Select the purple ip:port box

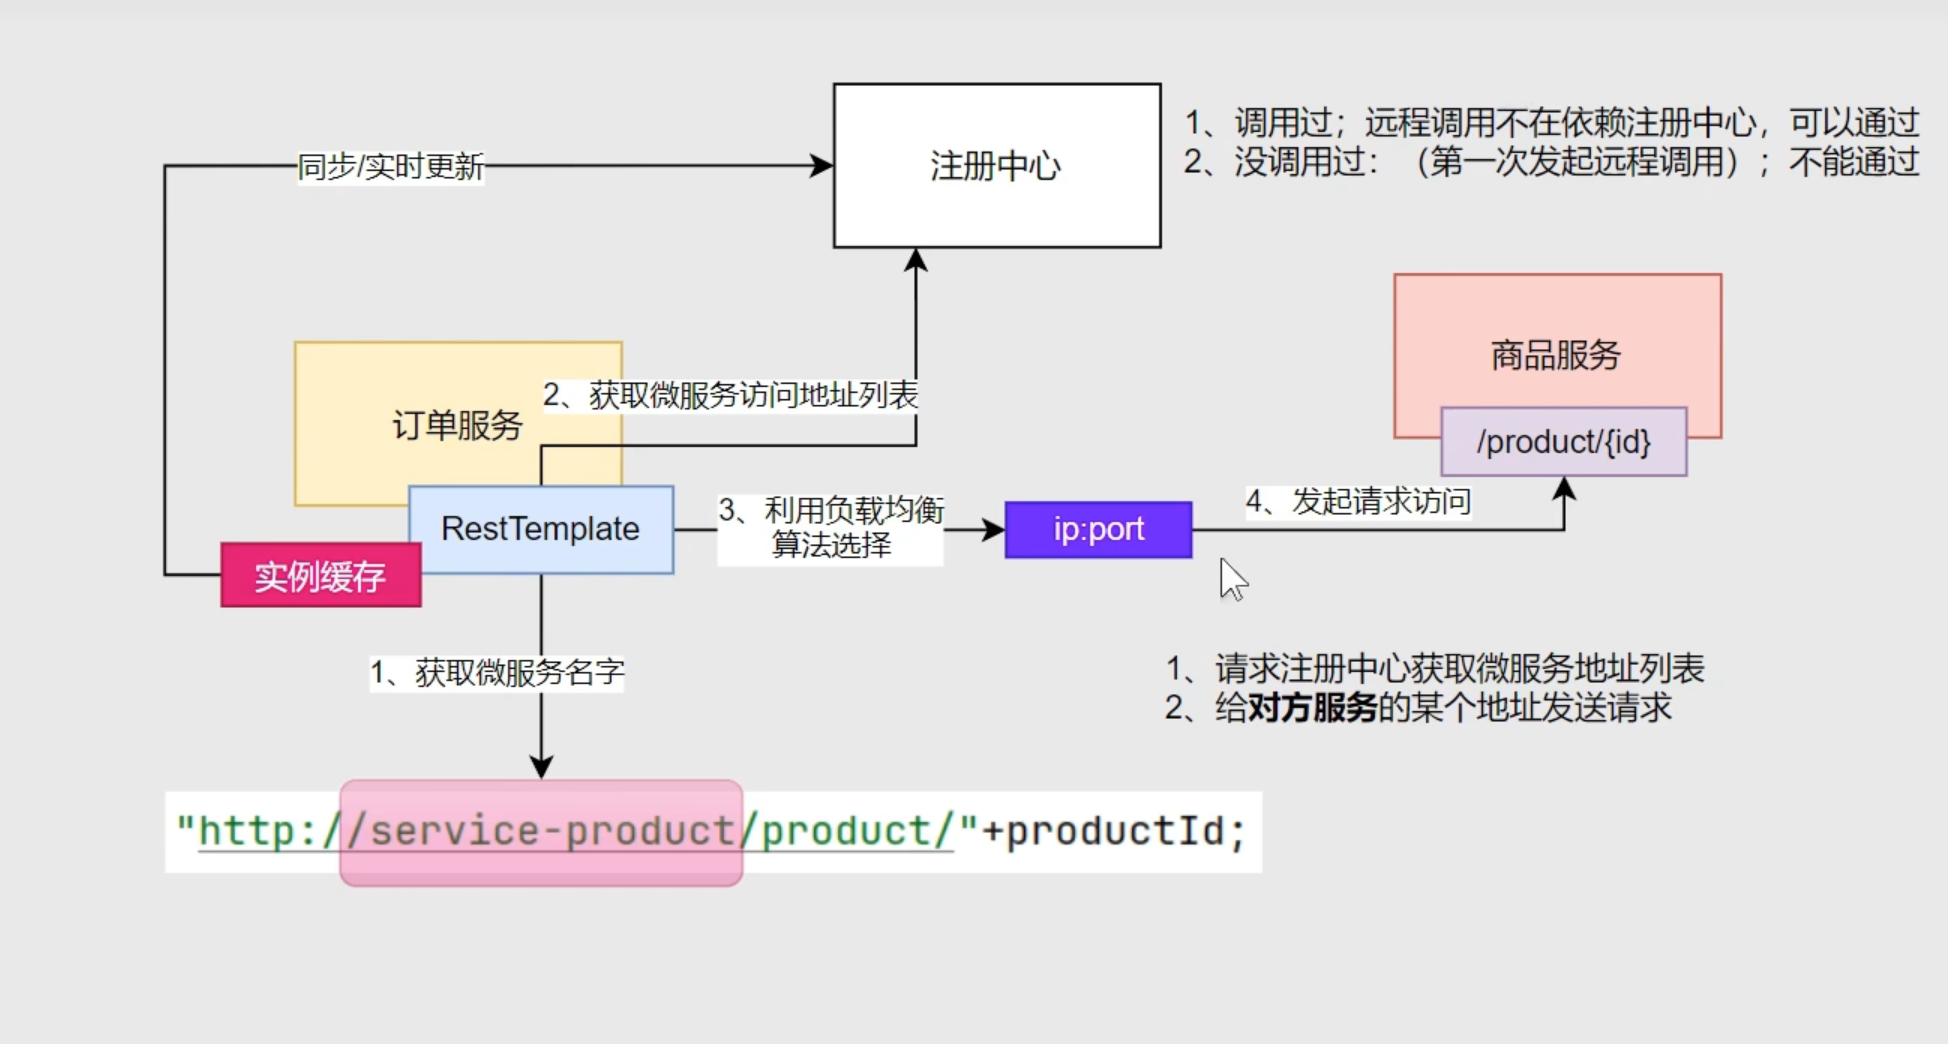click(1098, 529)
